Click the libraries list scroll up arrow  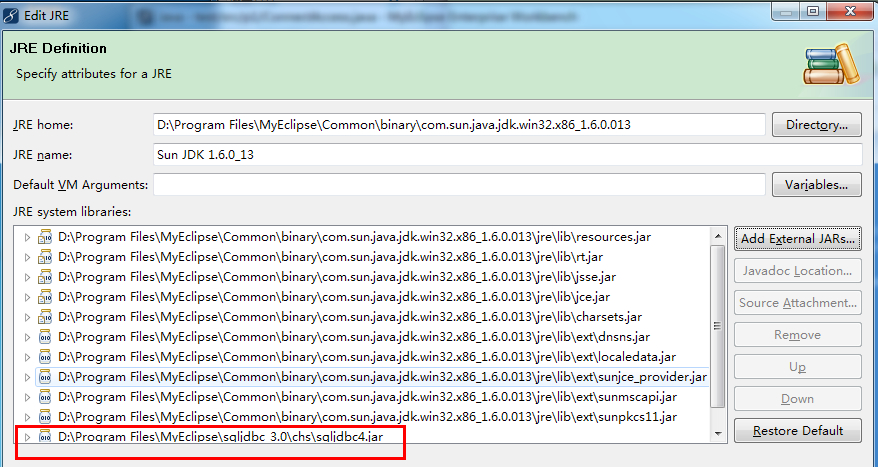point(718,236)
